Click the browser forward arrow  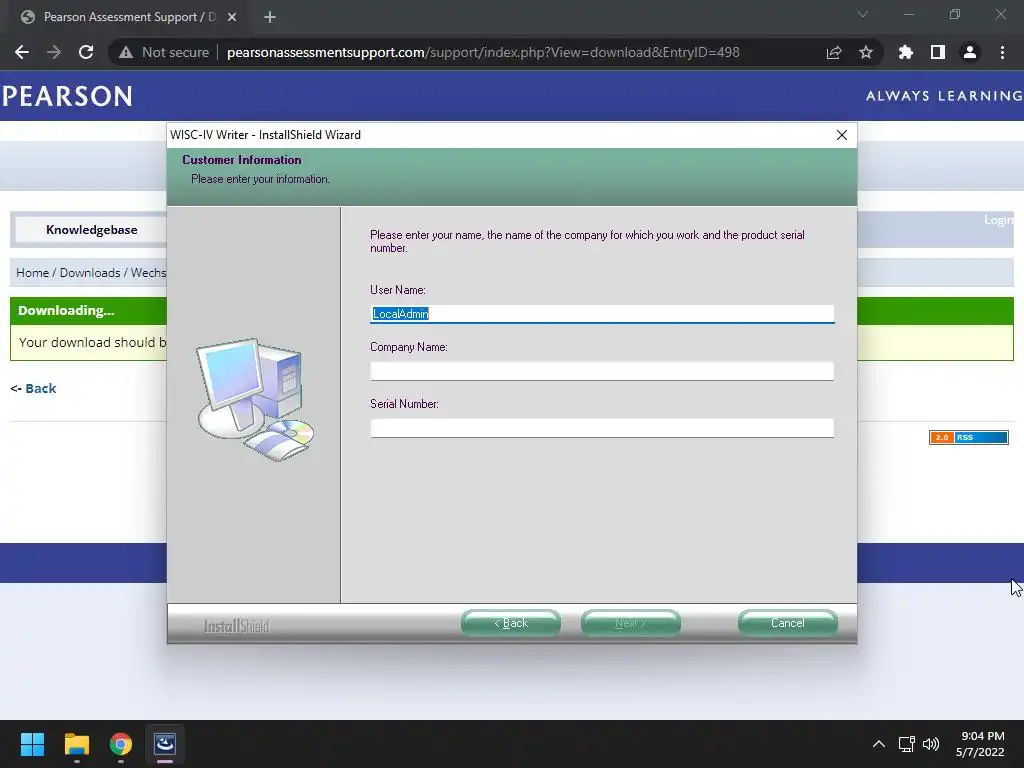[x=54, y=52]
